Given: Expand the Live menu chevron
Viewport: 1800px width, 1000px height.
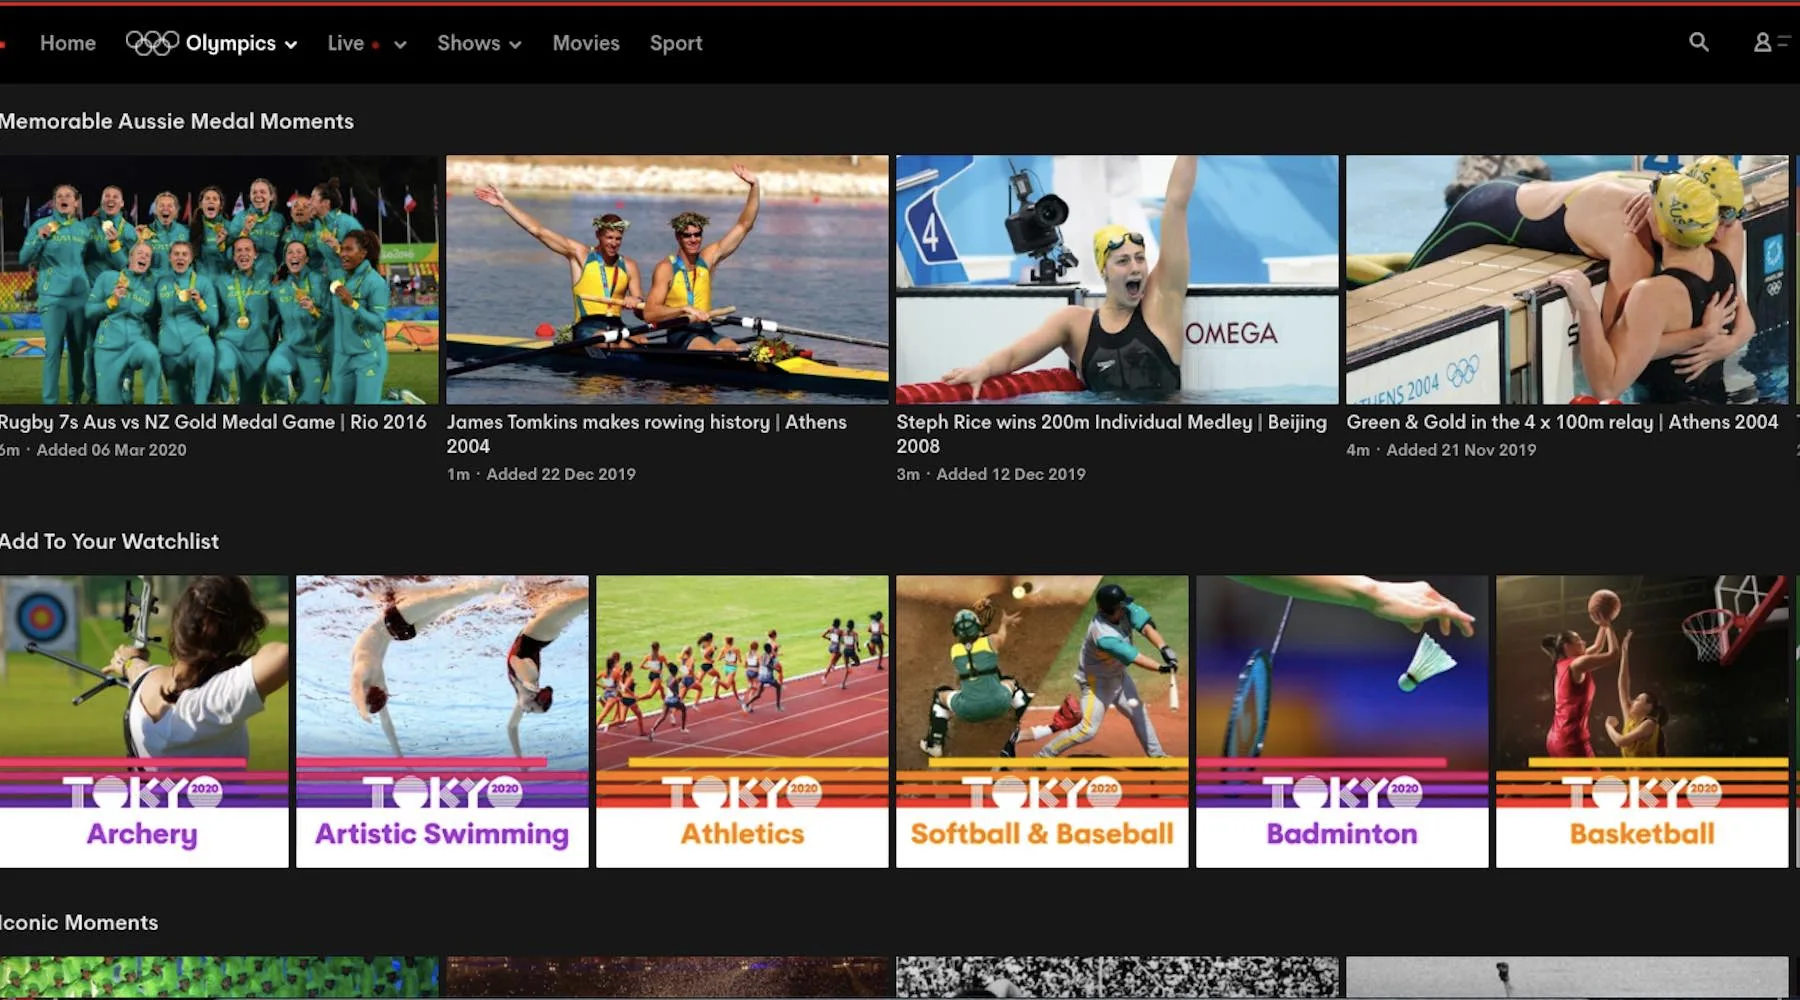Looking at the screenshot, I should pyautogui.click(x=400, y=45).
